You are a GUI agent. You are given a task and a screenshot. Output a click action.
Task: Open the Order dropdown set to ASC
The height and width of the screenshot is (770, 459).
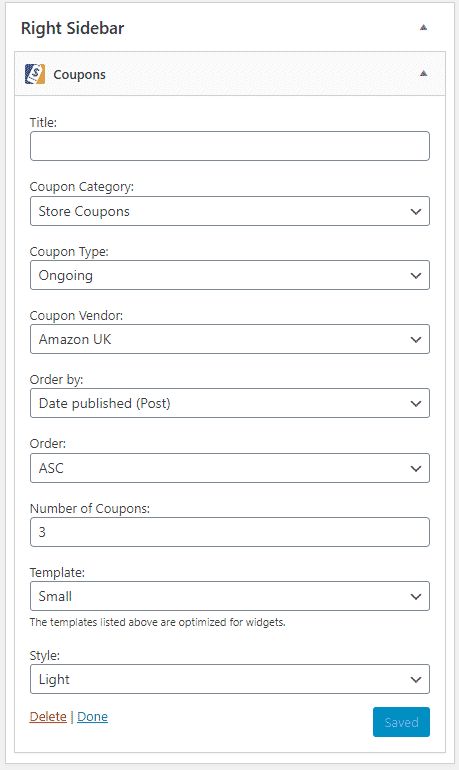(230, 468)
